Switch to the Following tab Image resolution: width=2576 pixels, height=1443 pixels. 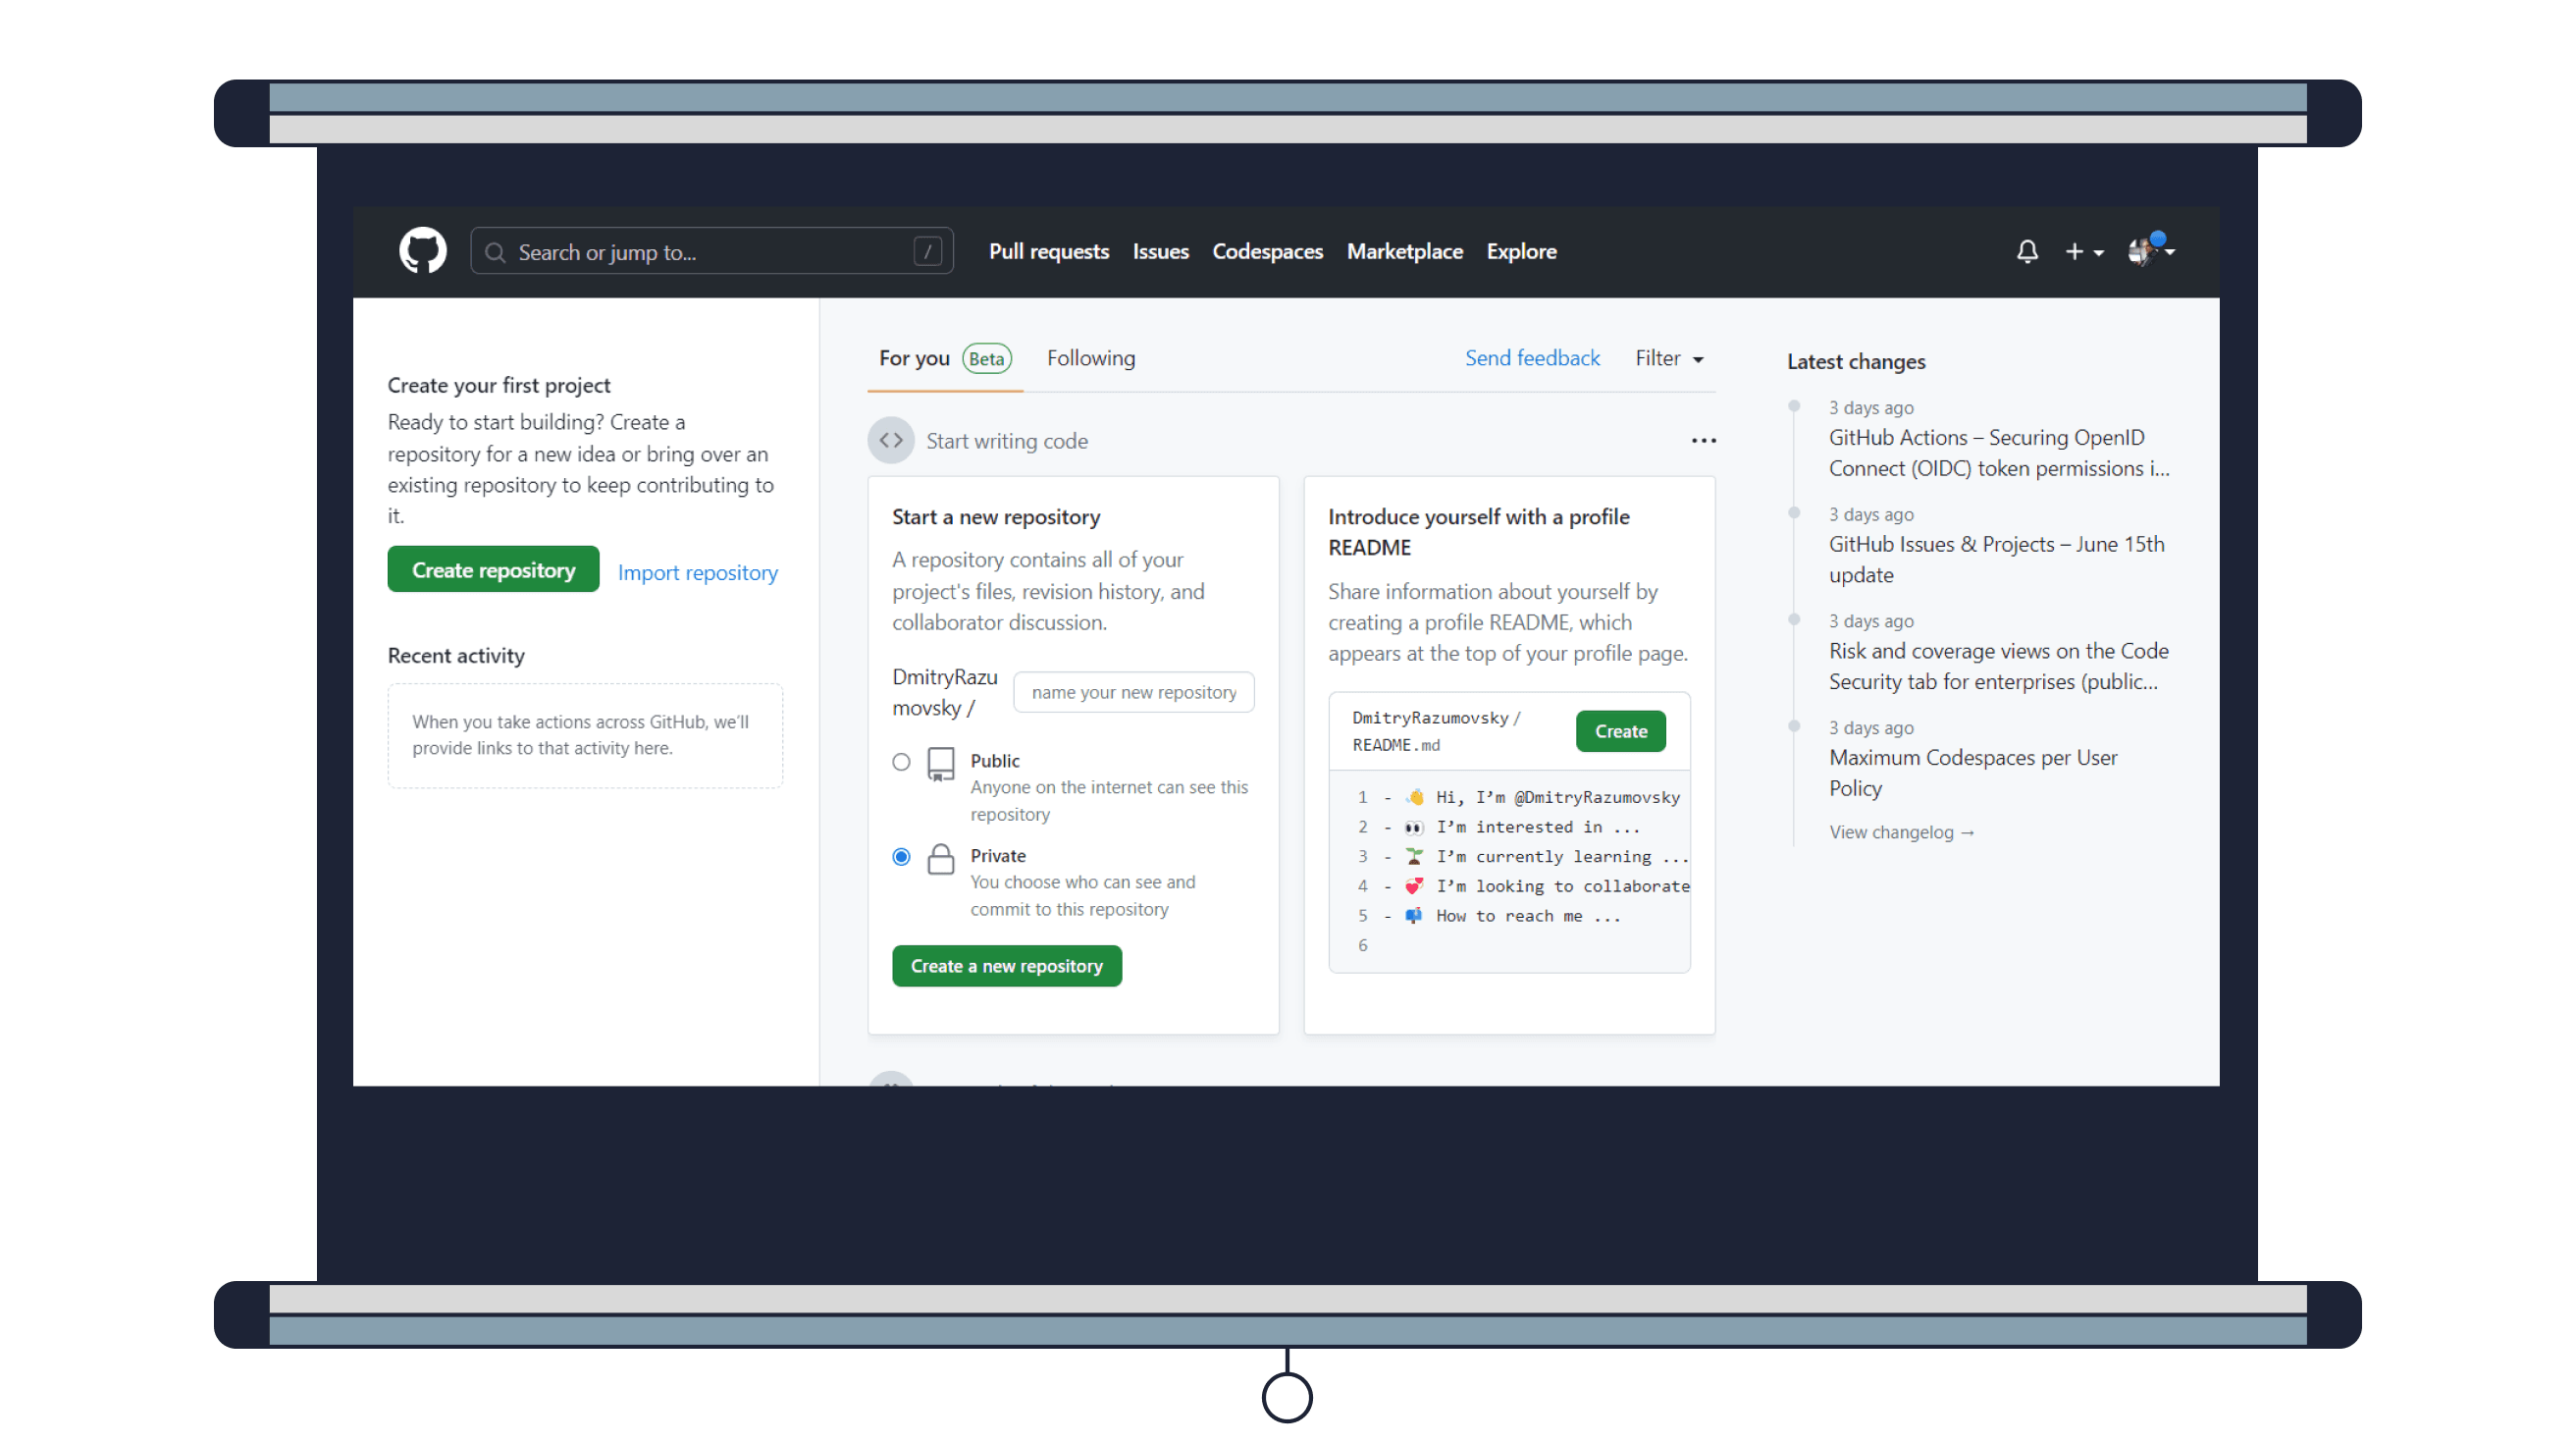coord(1091,358)
